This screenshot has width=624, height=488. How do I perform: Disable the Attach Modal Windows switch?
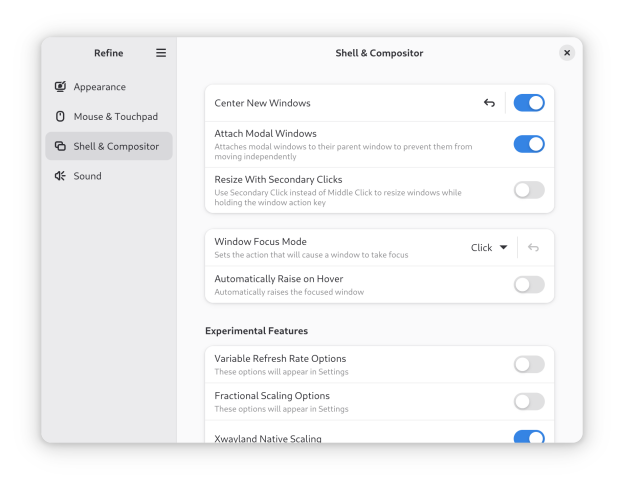(529, 144)
